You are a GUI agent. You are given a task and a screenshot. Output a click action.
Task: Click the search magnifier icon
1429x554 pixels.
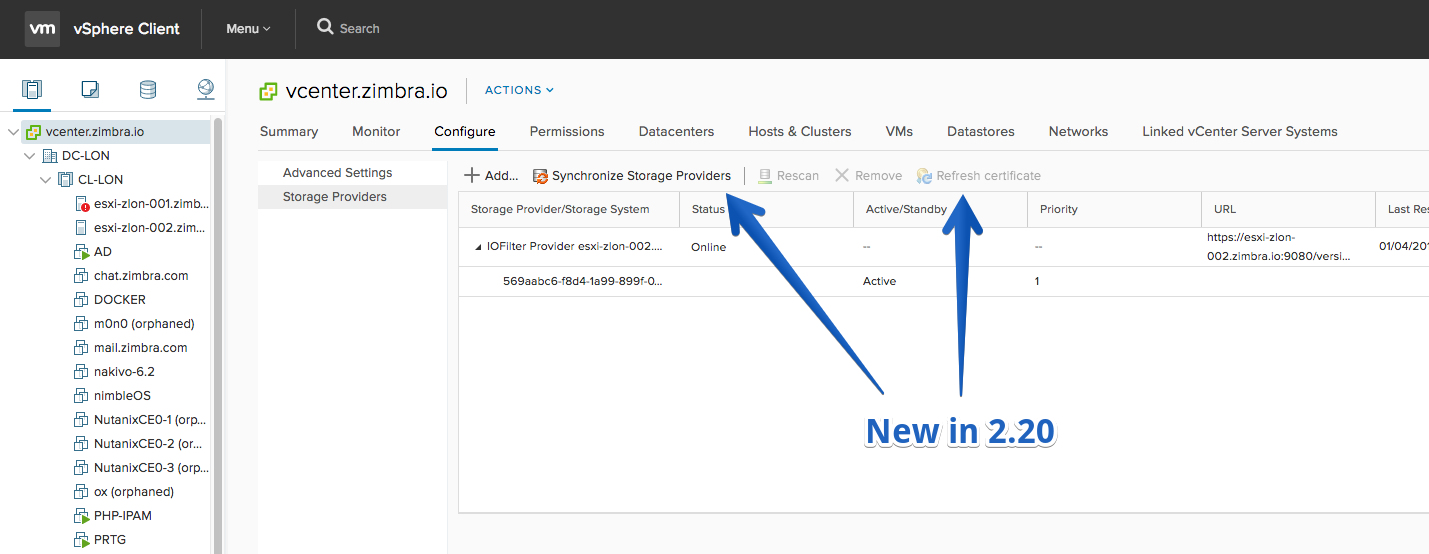pyautogui.click(x=325, y=27)
